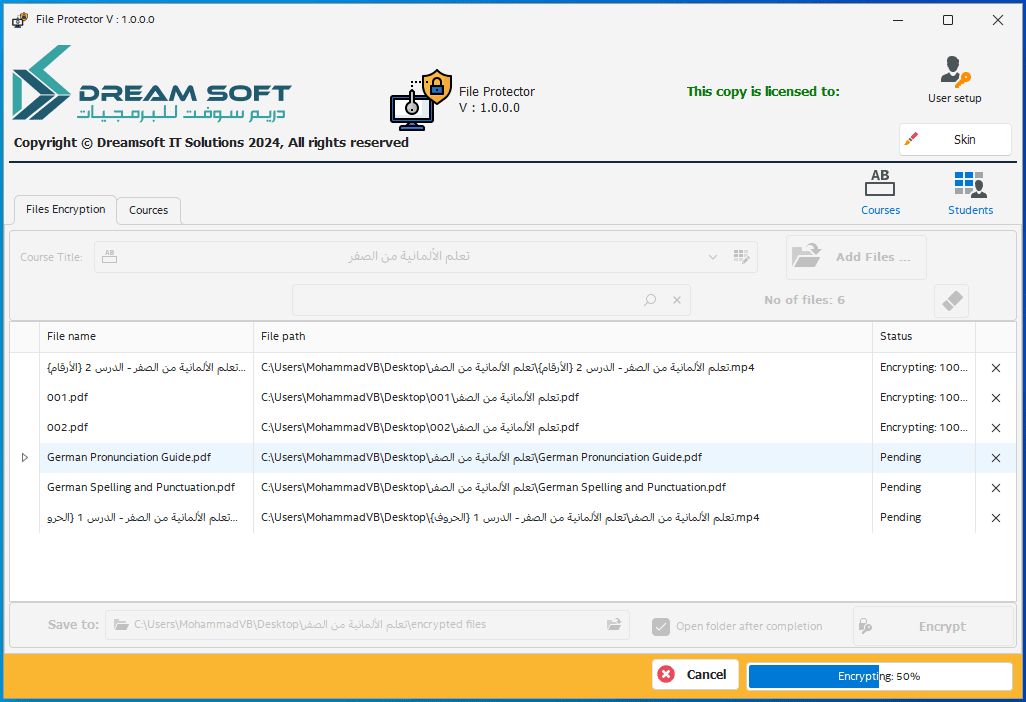Maximize the File Protector window

tap(947, 20)
